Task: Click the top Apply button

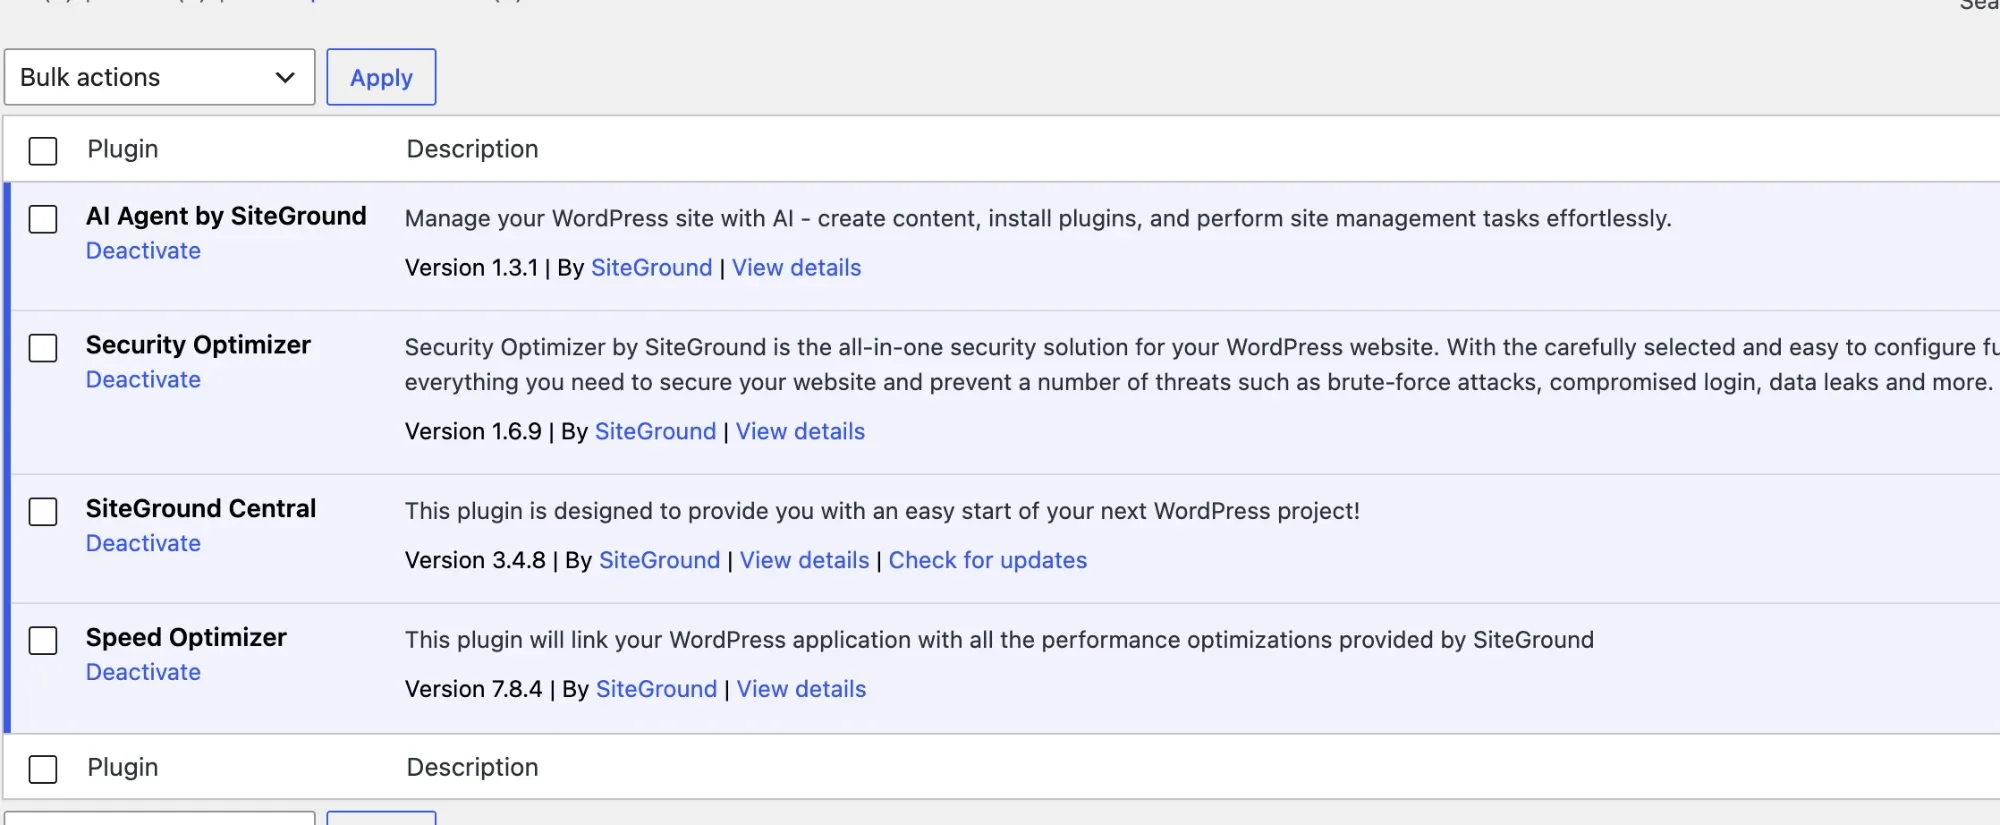Action: [381, 77]
